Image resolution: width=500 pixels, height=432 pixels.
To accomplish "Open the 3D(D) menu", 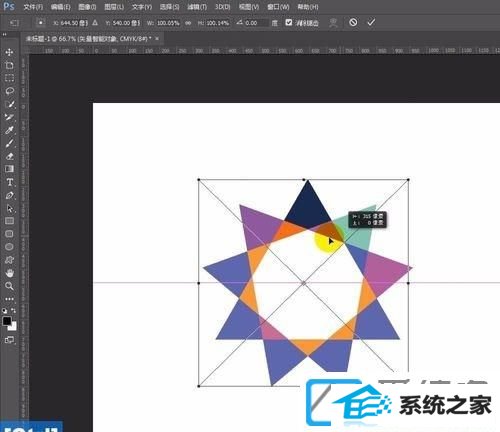I will click(x=222, y=7).
